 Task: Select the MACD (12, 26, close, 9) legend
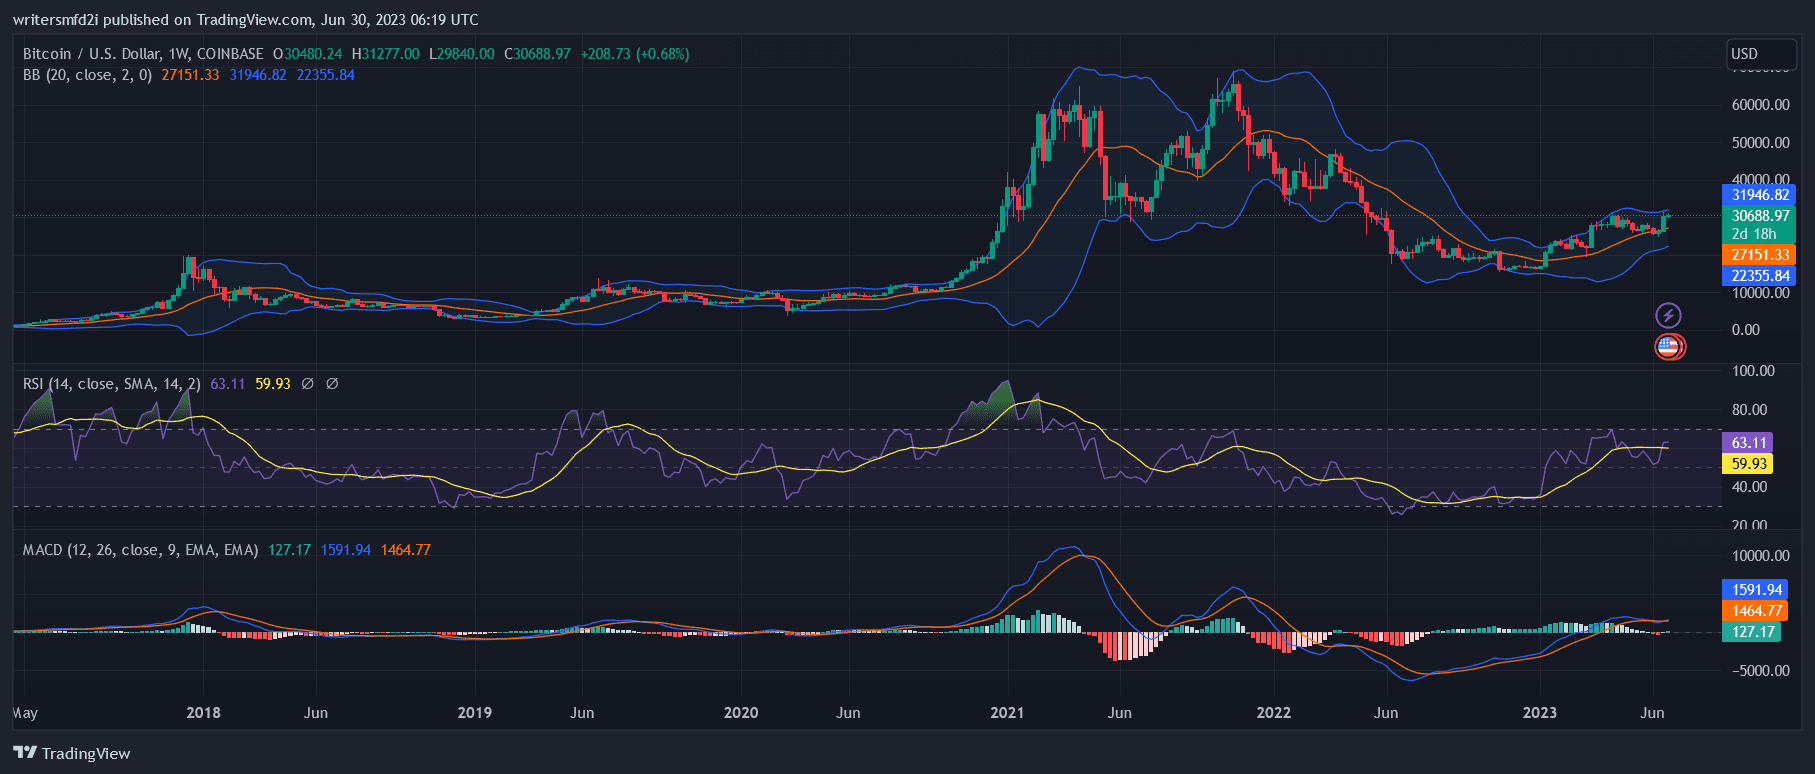pos(140,550)
